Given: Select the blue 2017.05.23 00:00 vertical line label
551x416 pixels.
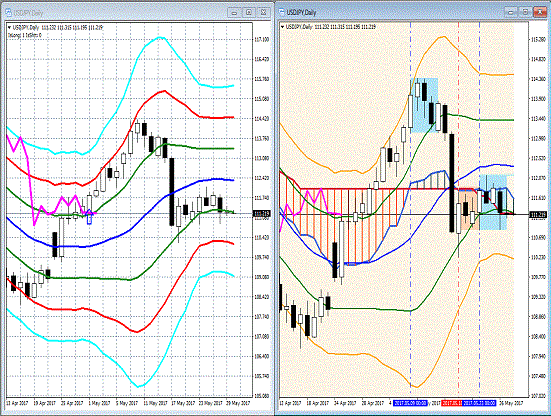Looking at the screenshot, I should [x=479, y=403].
